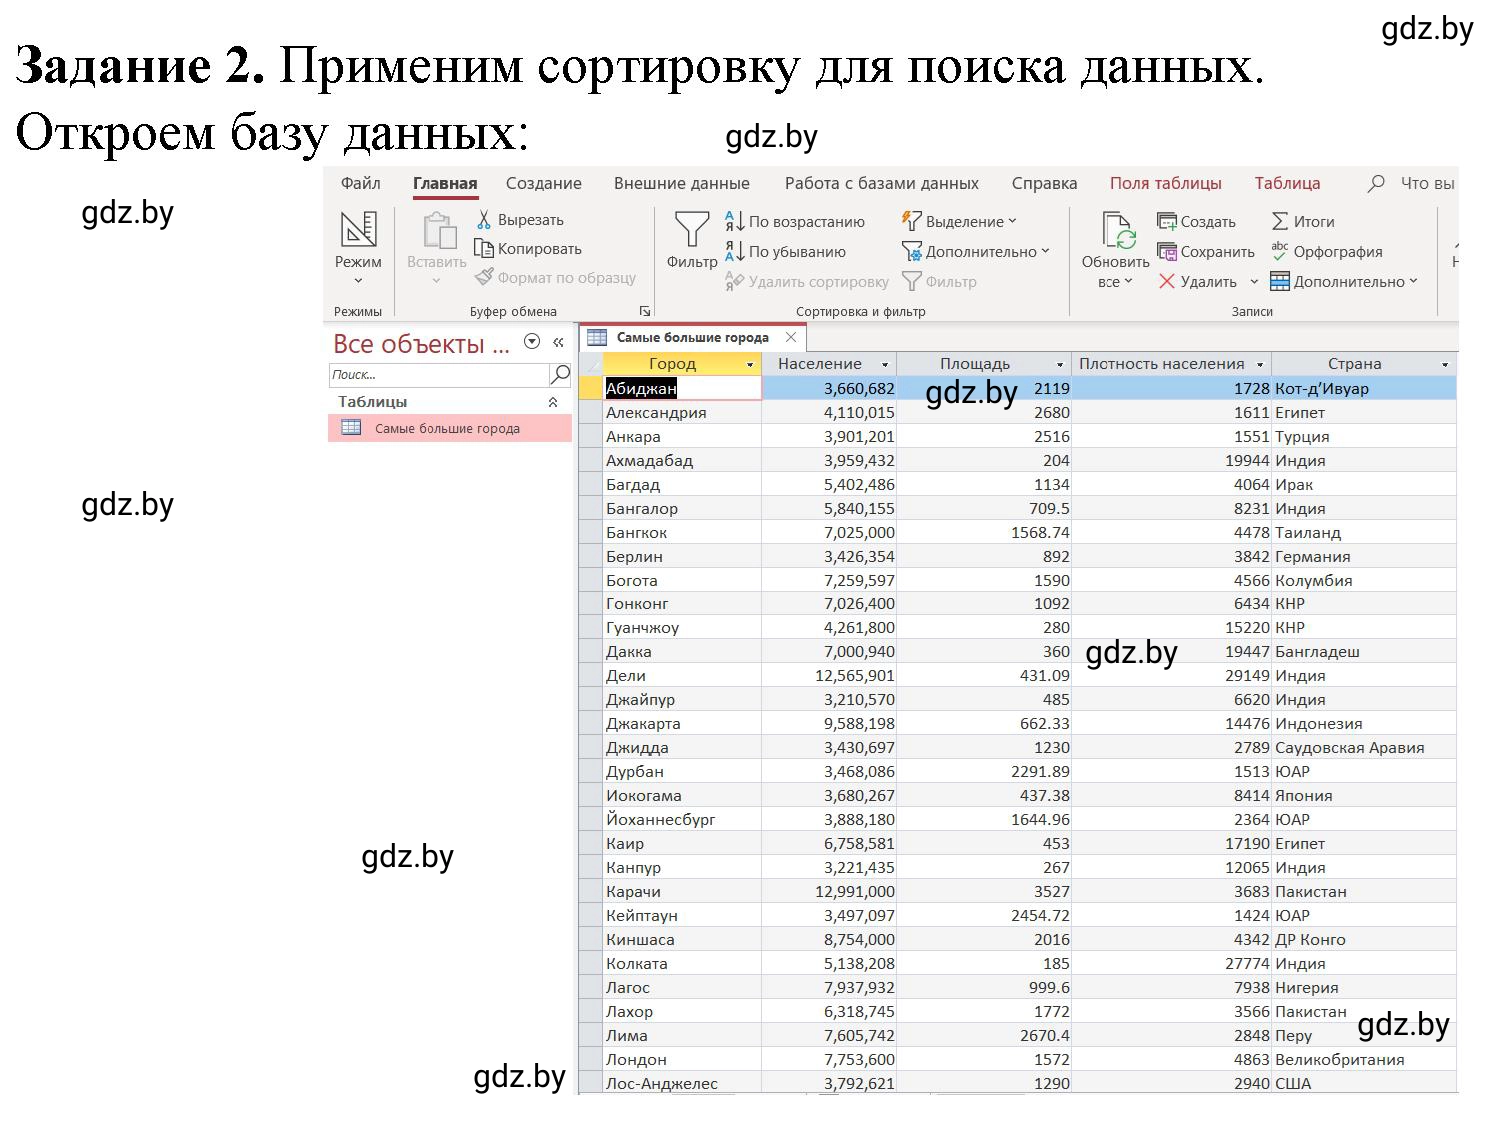Select the row selector for Абиджан
This screenshot has height=1128, width=1500.
pos(591,388)
